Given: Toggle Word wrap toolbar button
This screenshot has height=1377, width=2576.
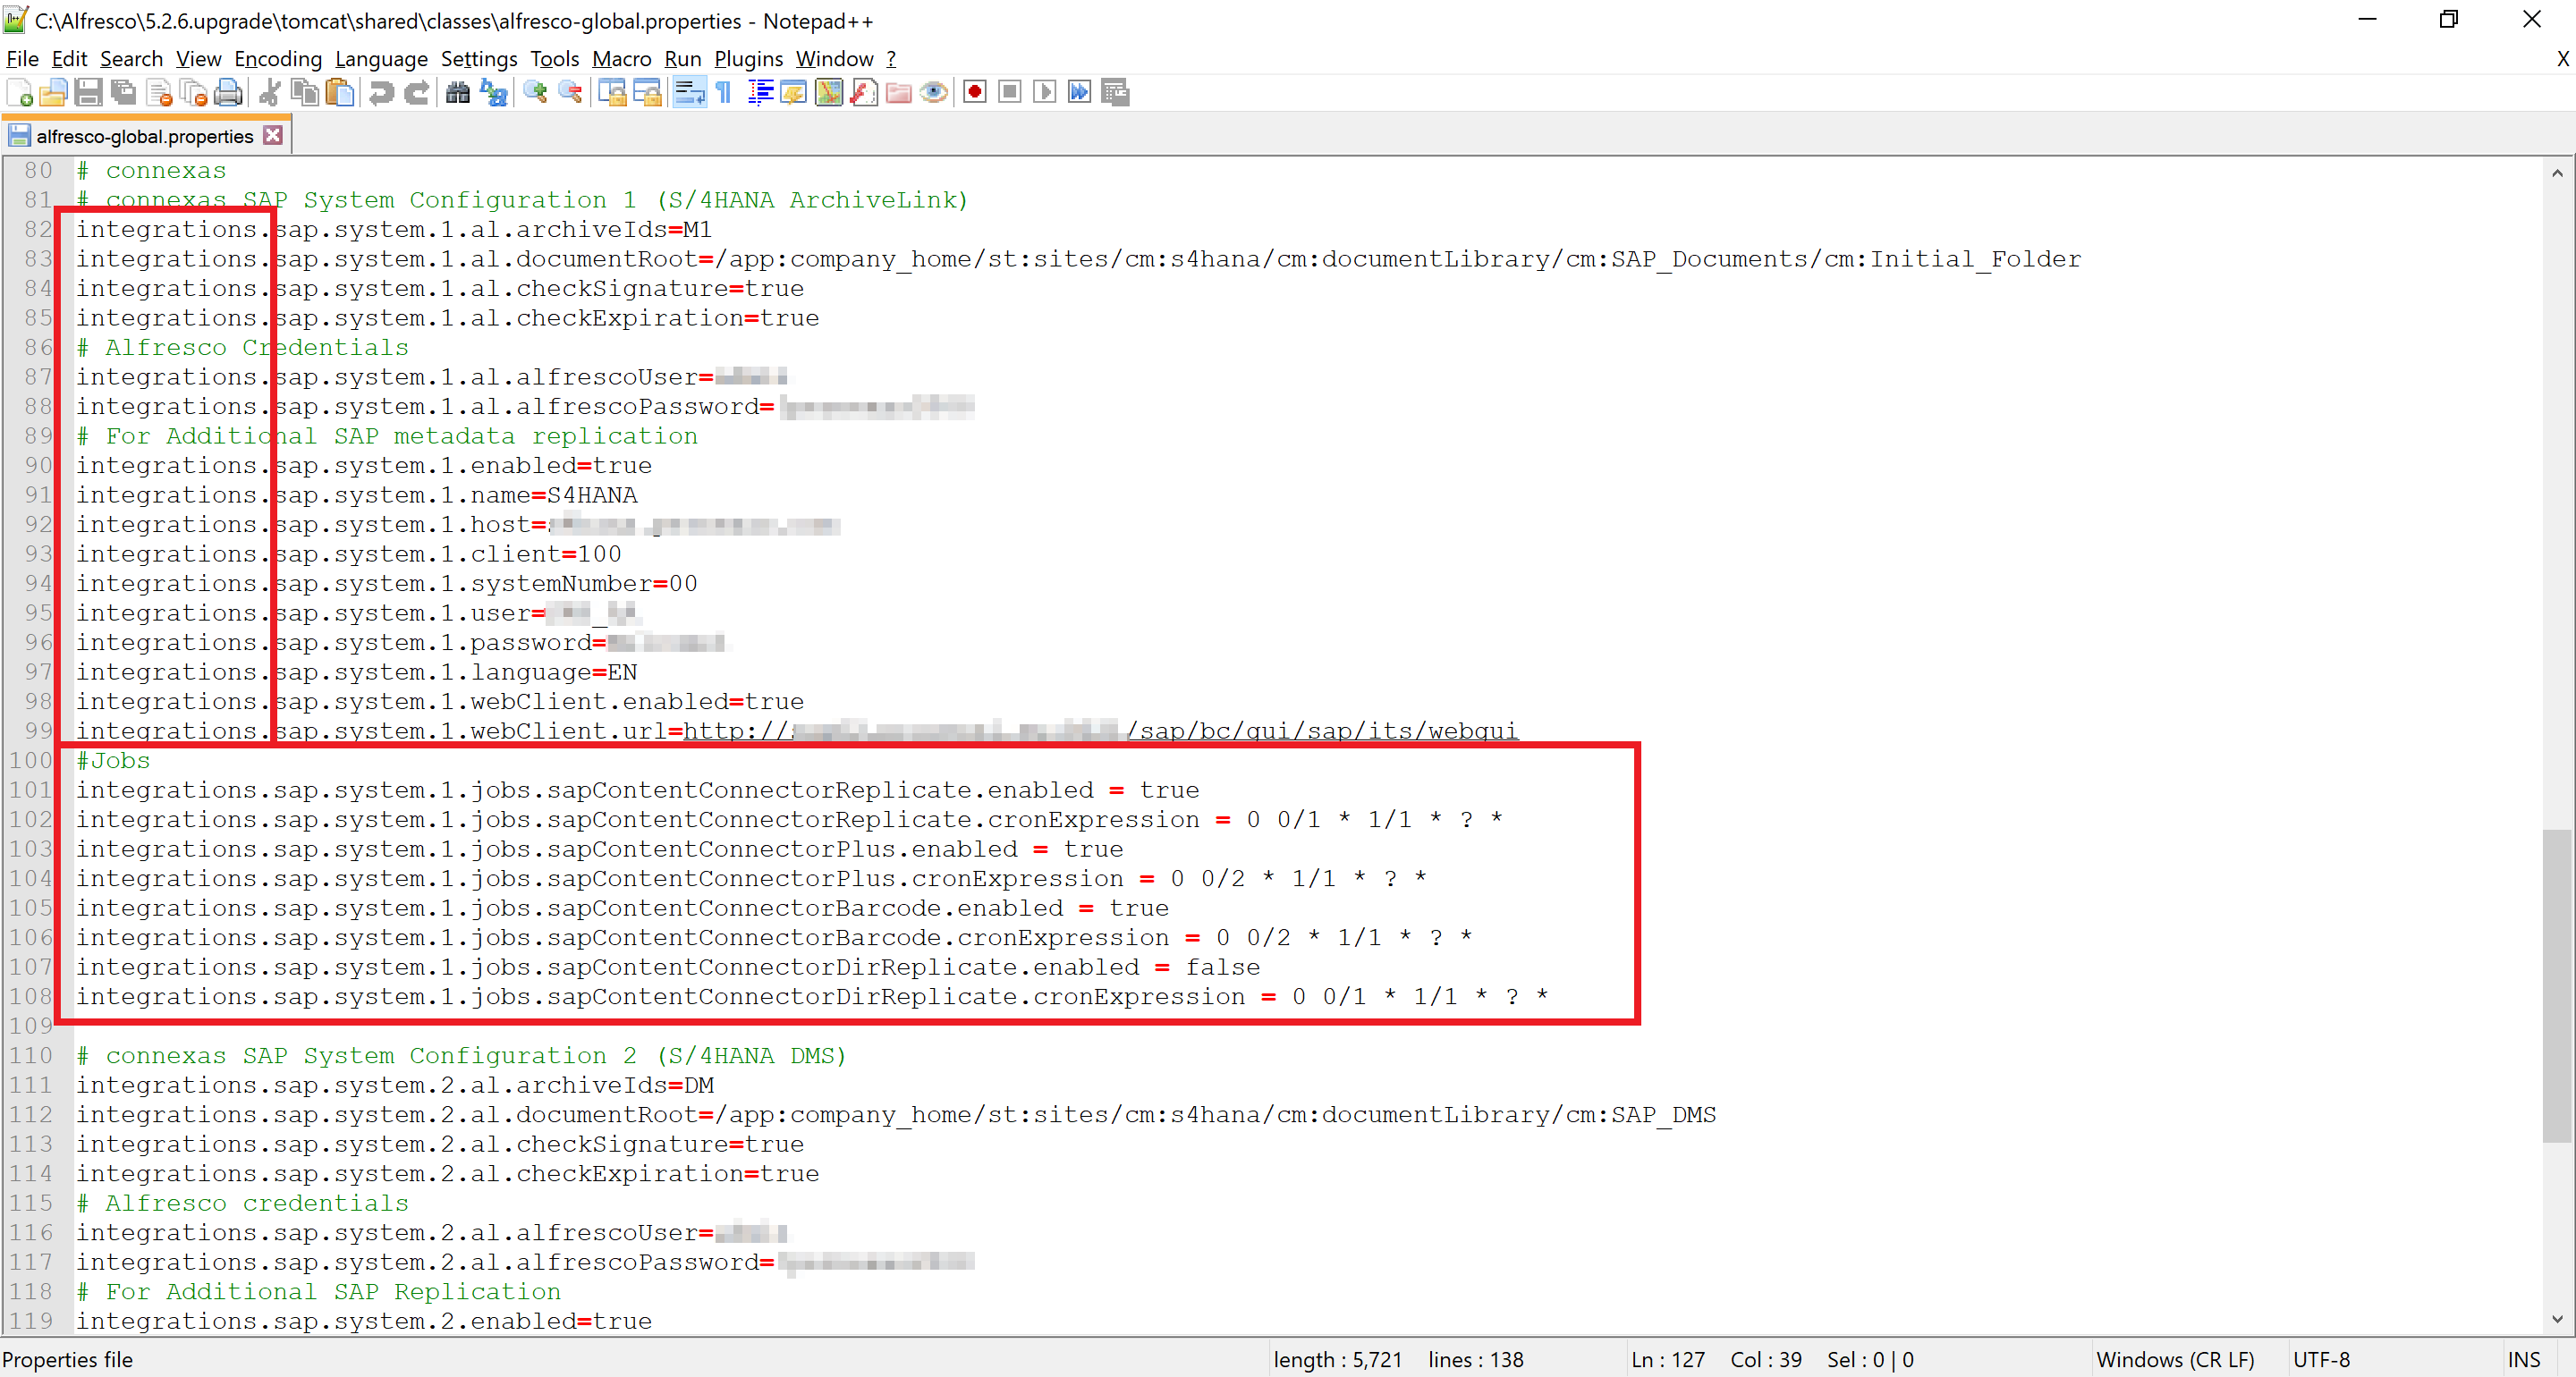Looking at the screenshot, I should coord(689,93).
